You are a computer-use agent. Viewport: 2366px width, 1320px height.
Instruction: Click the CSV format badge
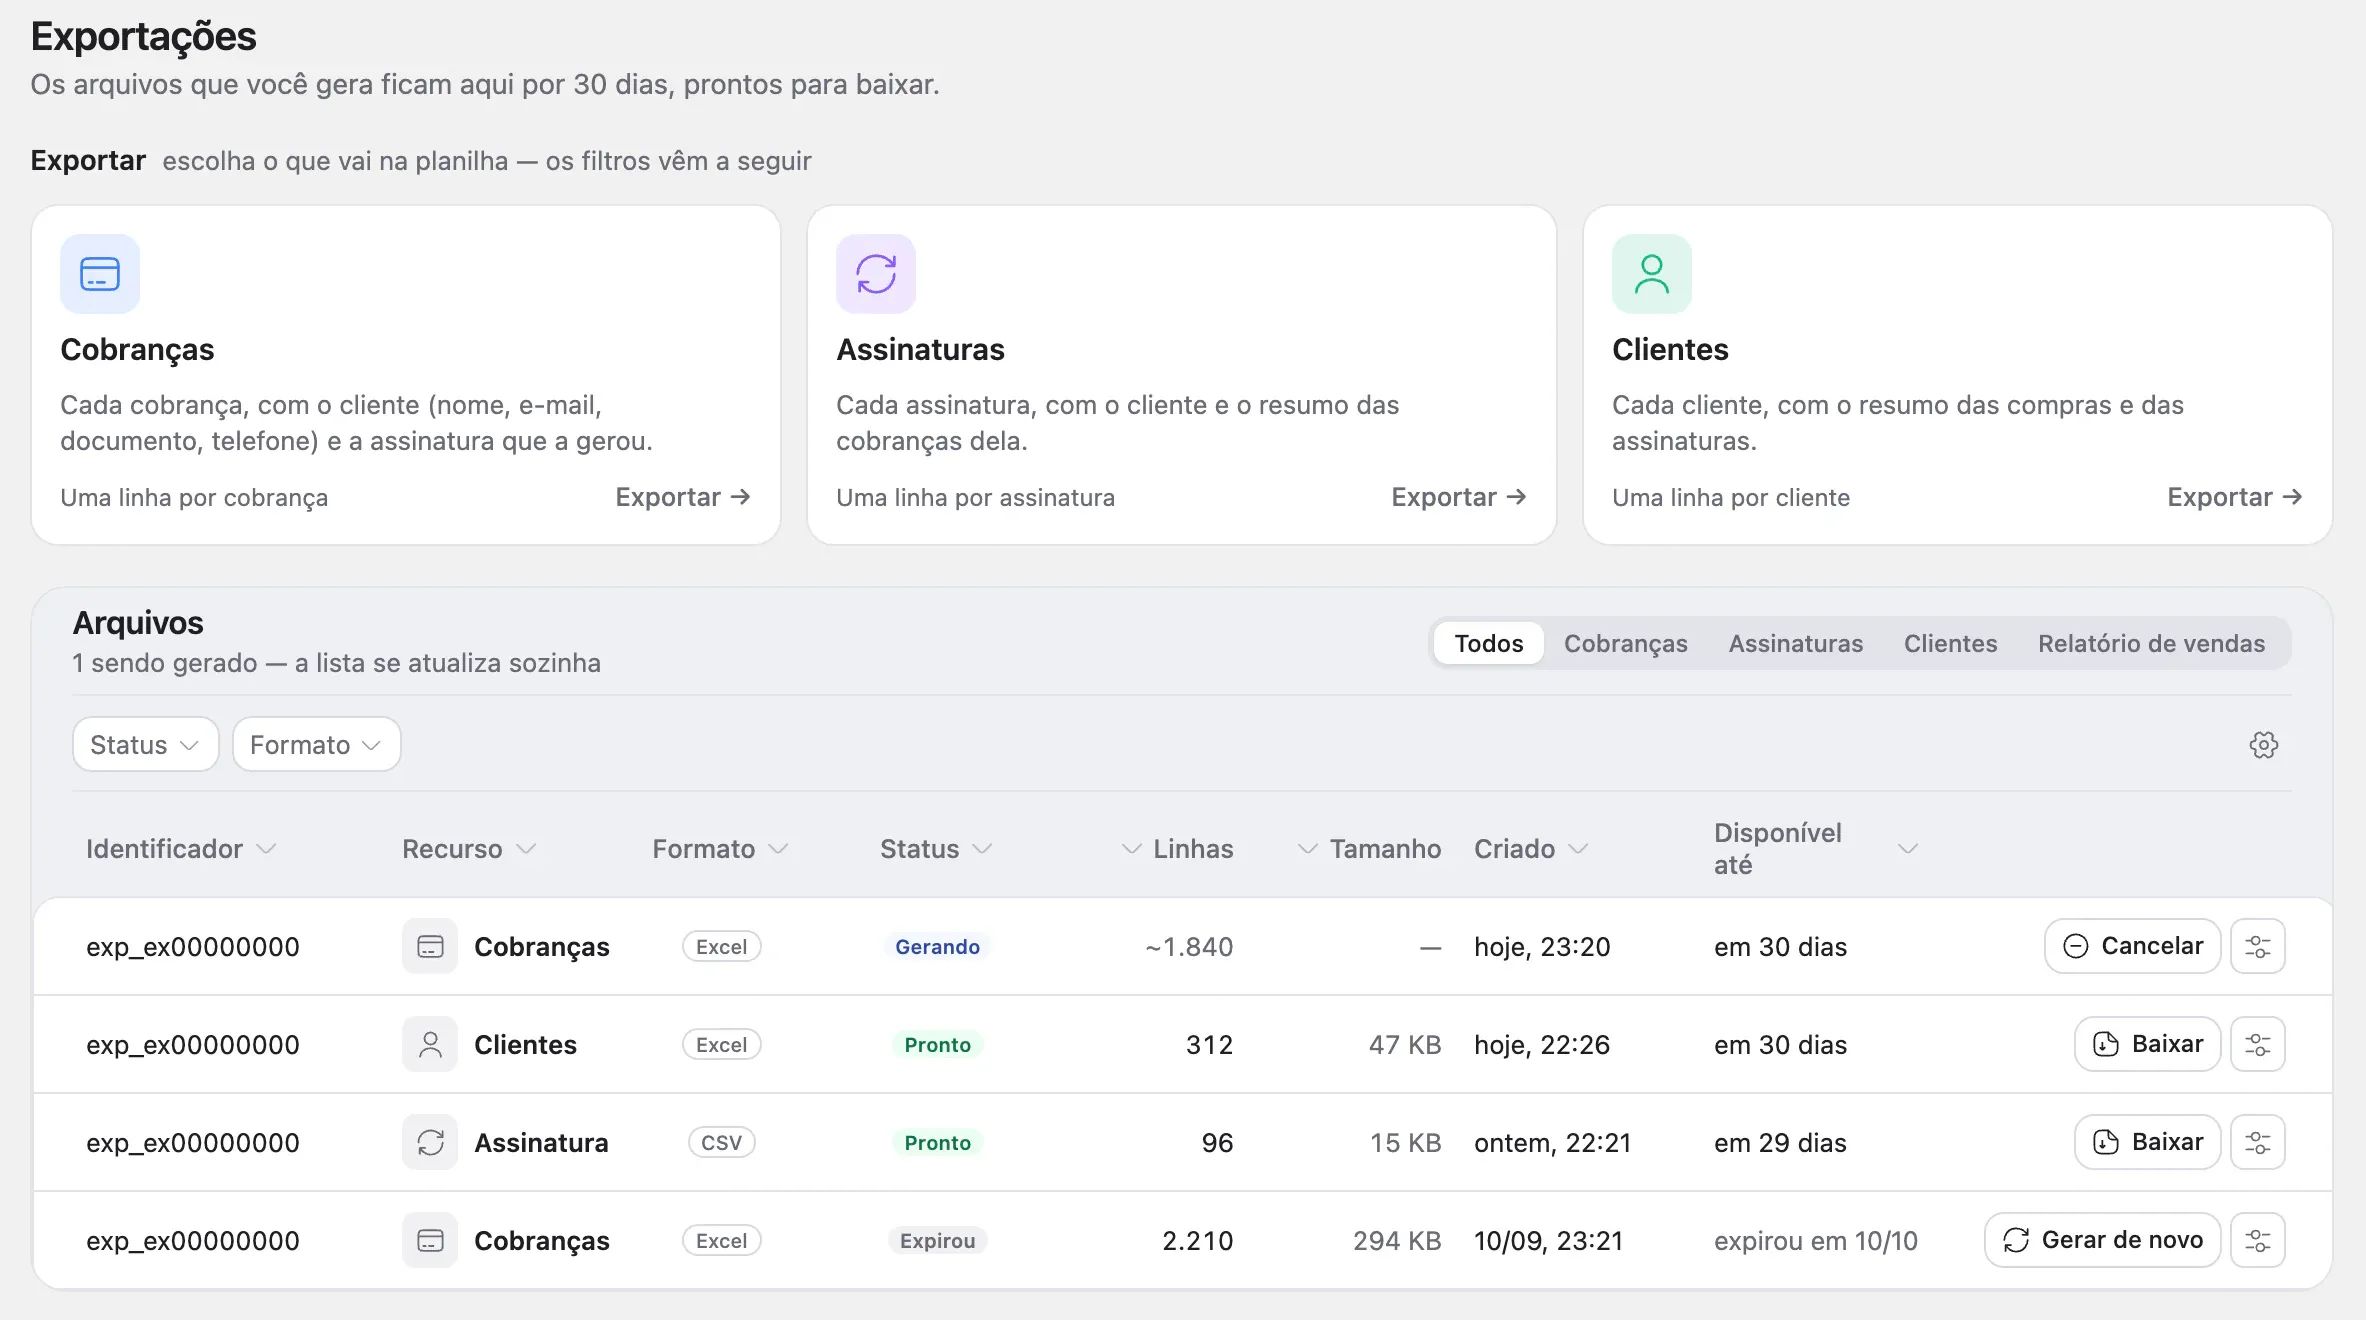coord(721,1142)
